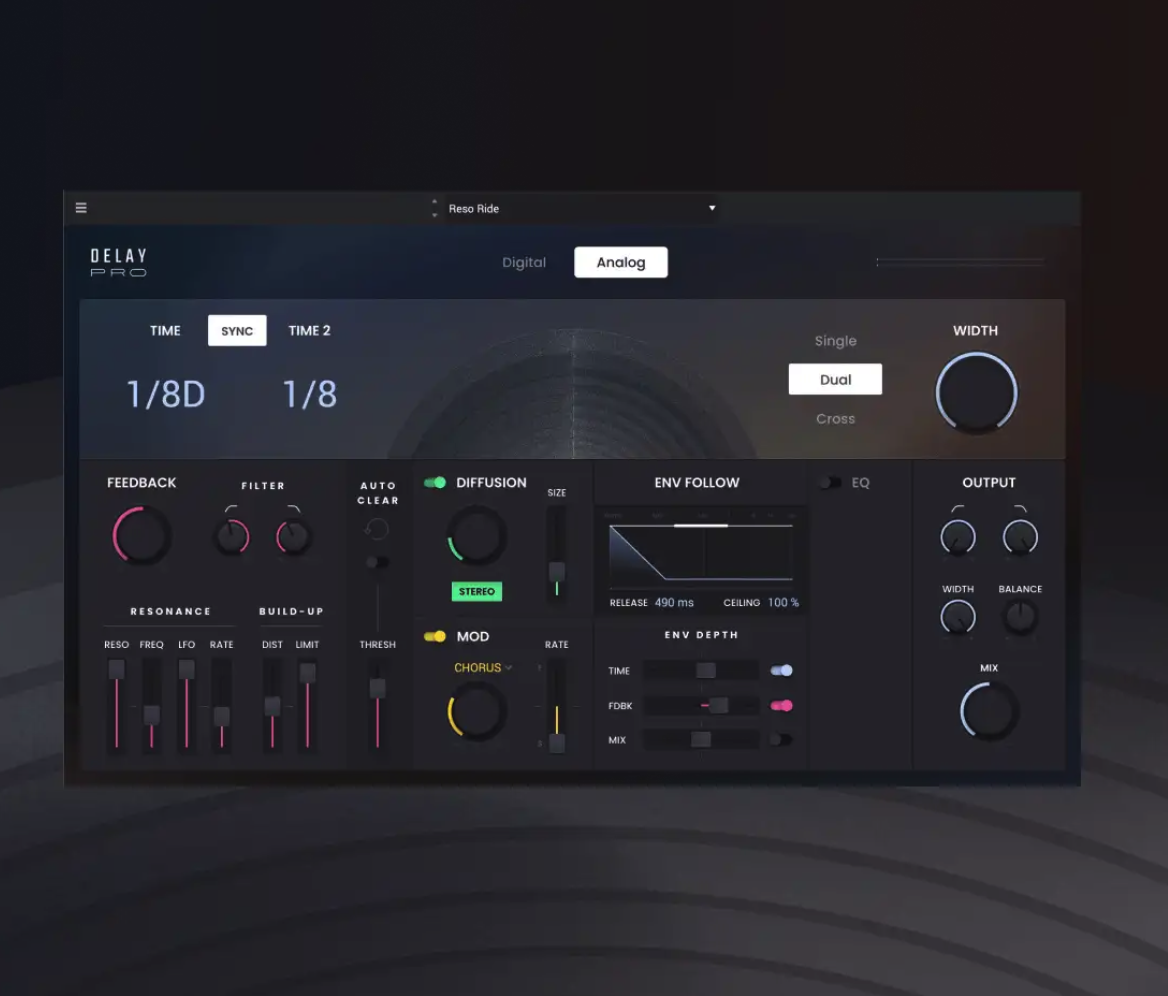Image resolution: width=1168 pixels, height=996 pixels.
Task: Click the 1/8D delay time value
Action: pos(166,394)
